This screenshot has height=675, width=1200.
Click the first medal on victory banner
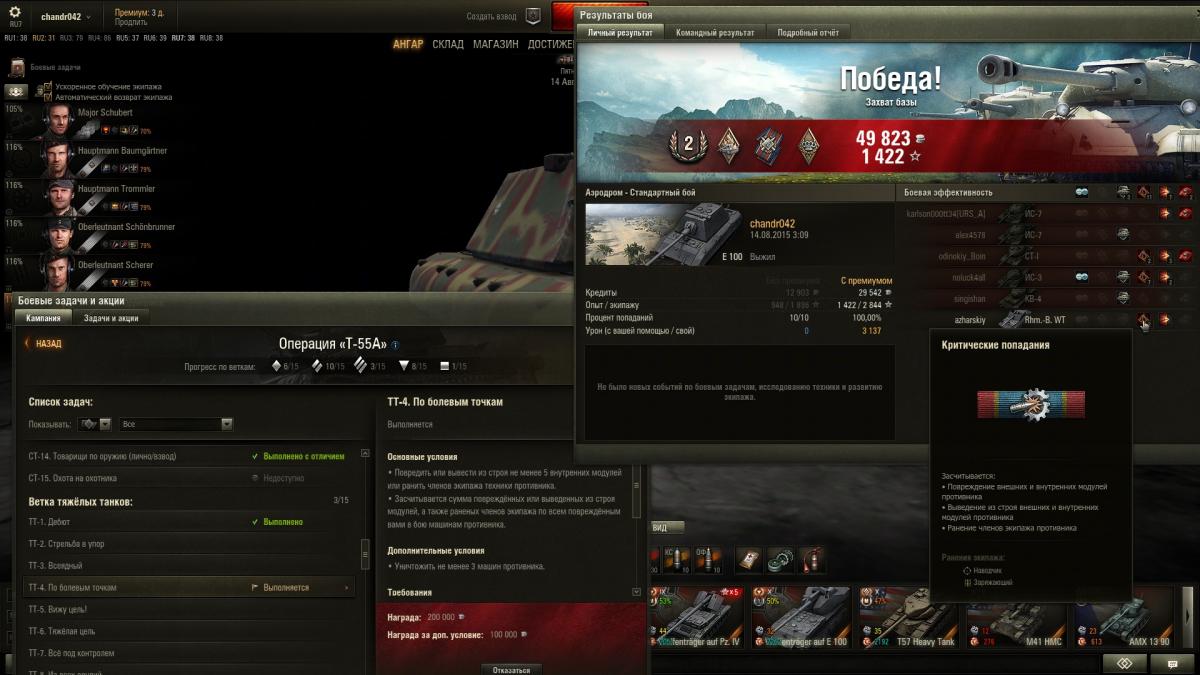pos(688,146)
